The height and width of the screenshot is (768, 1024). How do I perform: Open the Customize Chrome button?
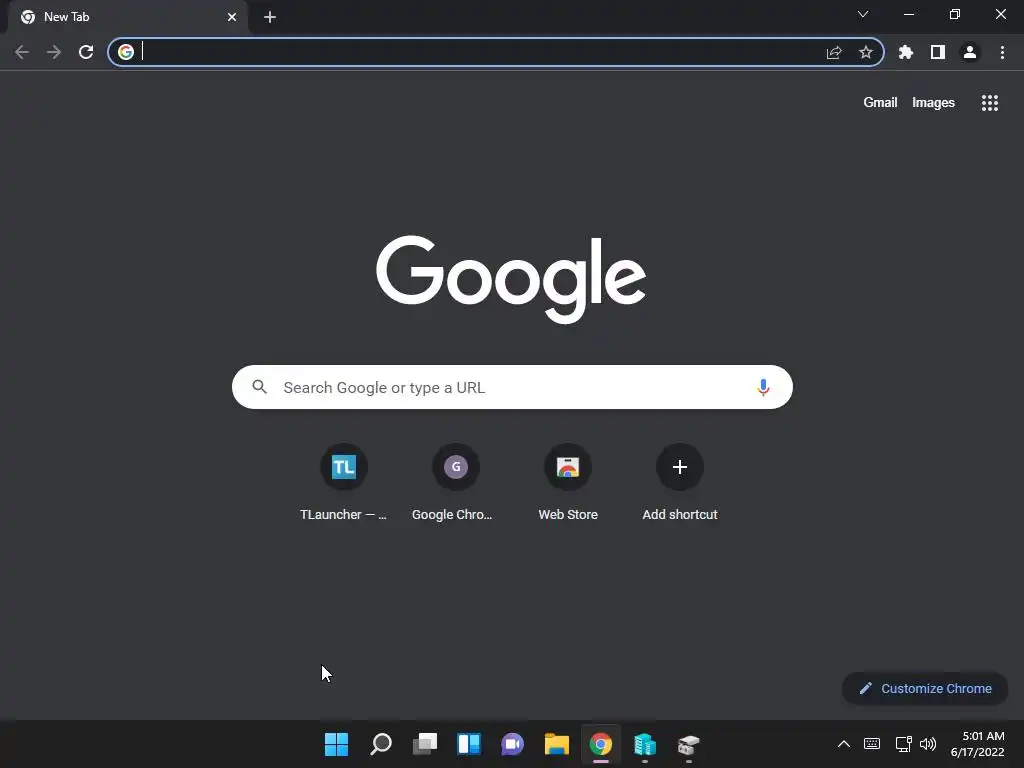pos(925,688)
